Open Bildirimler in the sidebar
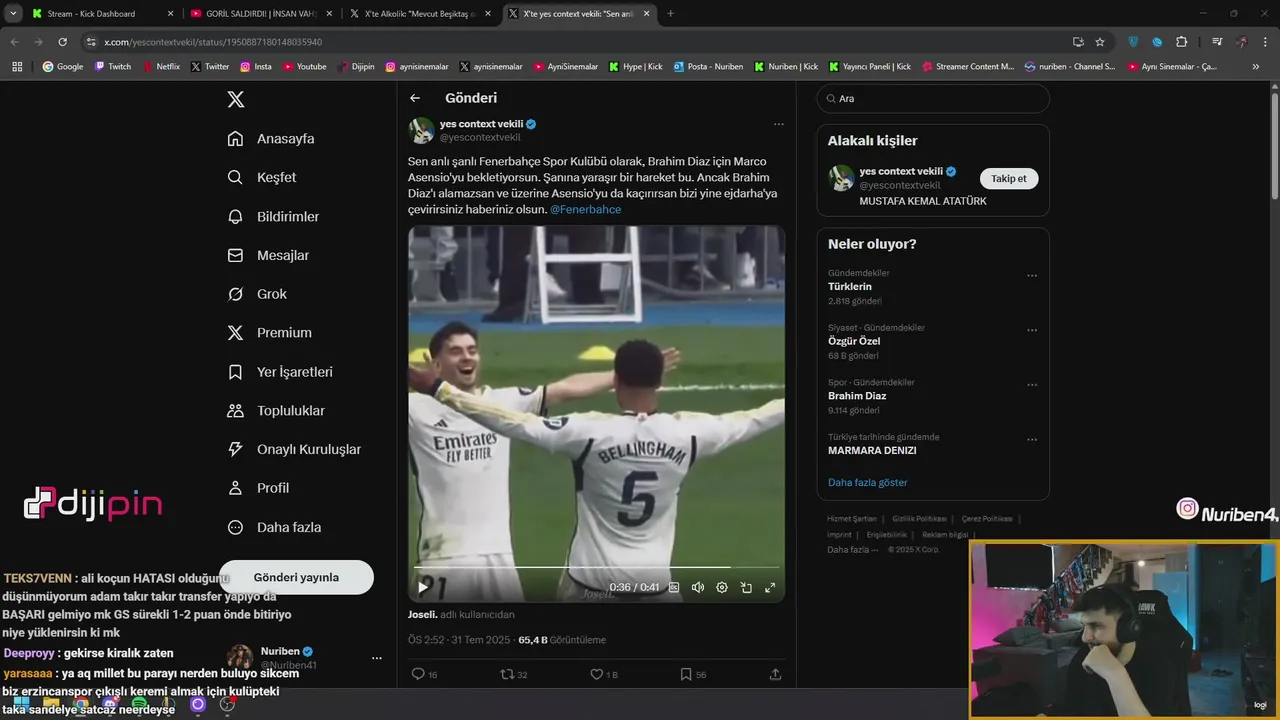Image resolution: width=1280 pixels, height=720 pixels. tap(273, 216)
